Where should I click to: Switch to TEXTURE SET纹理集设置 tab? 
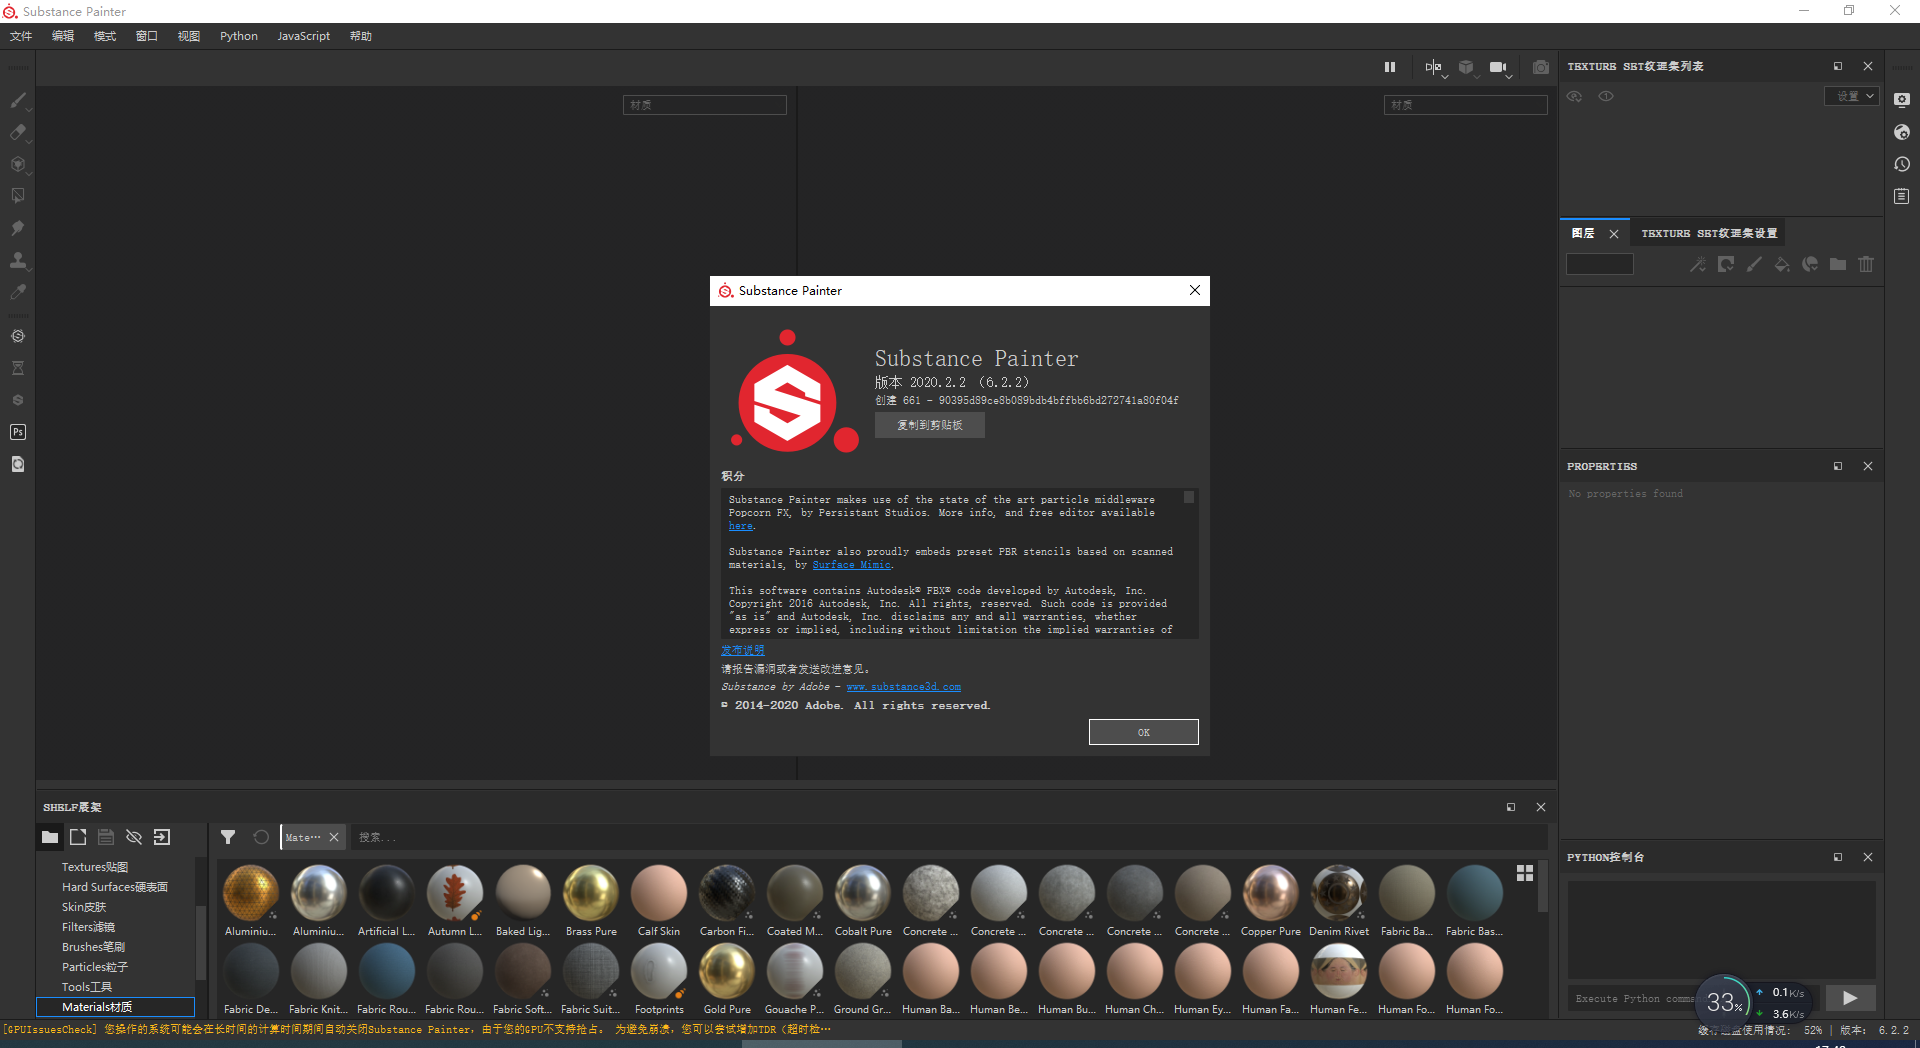(x=1709, y=233)
